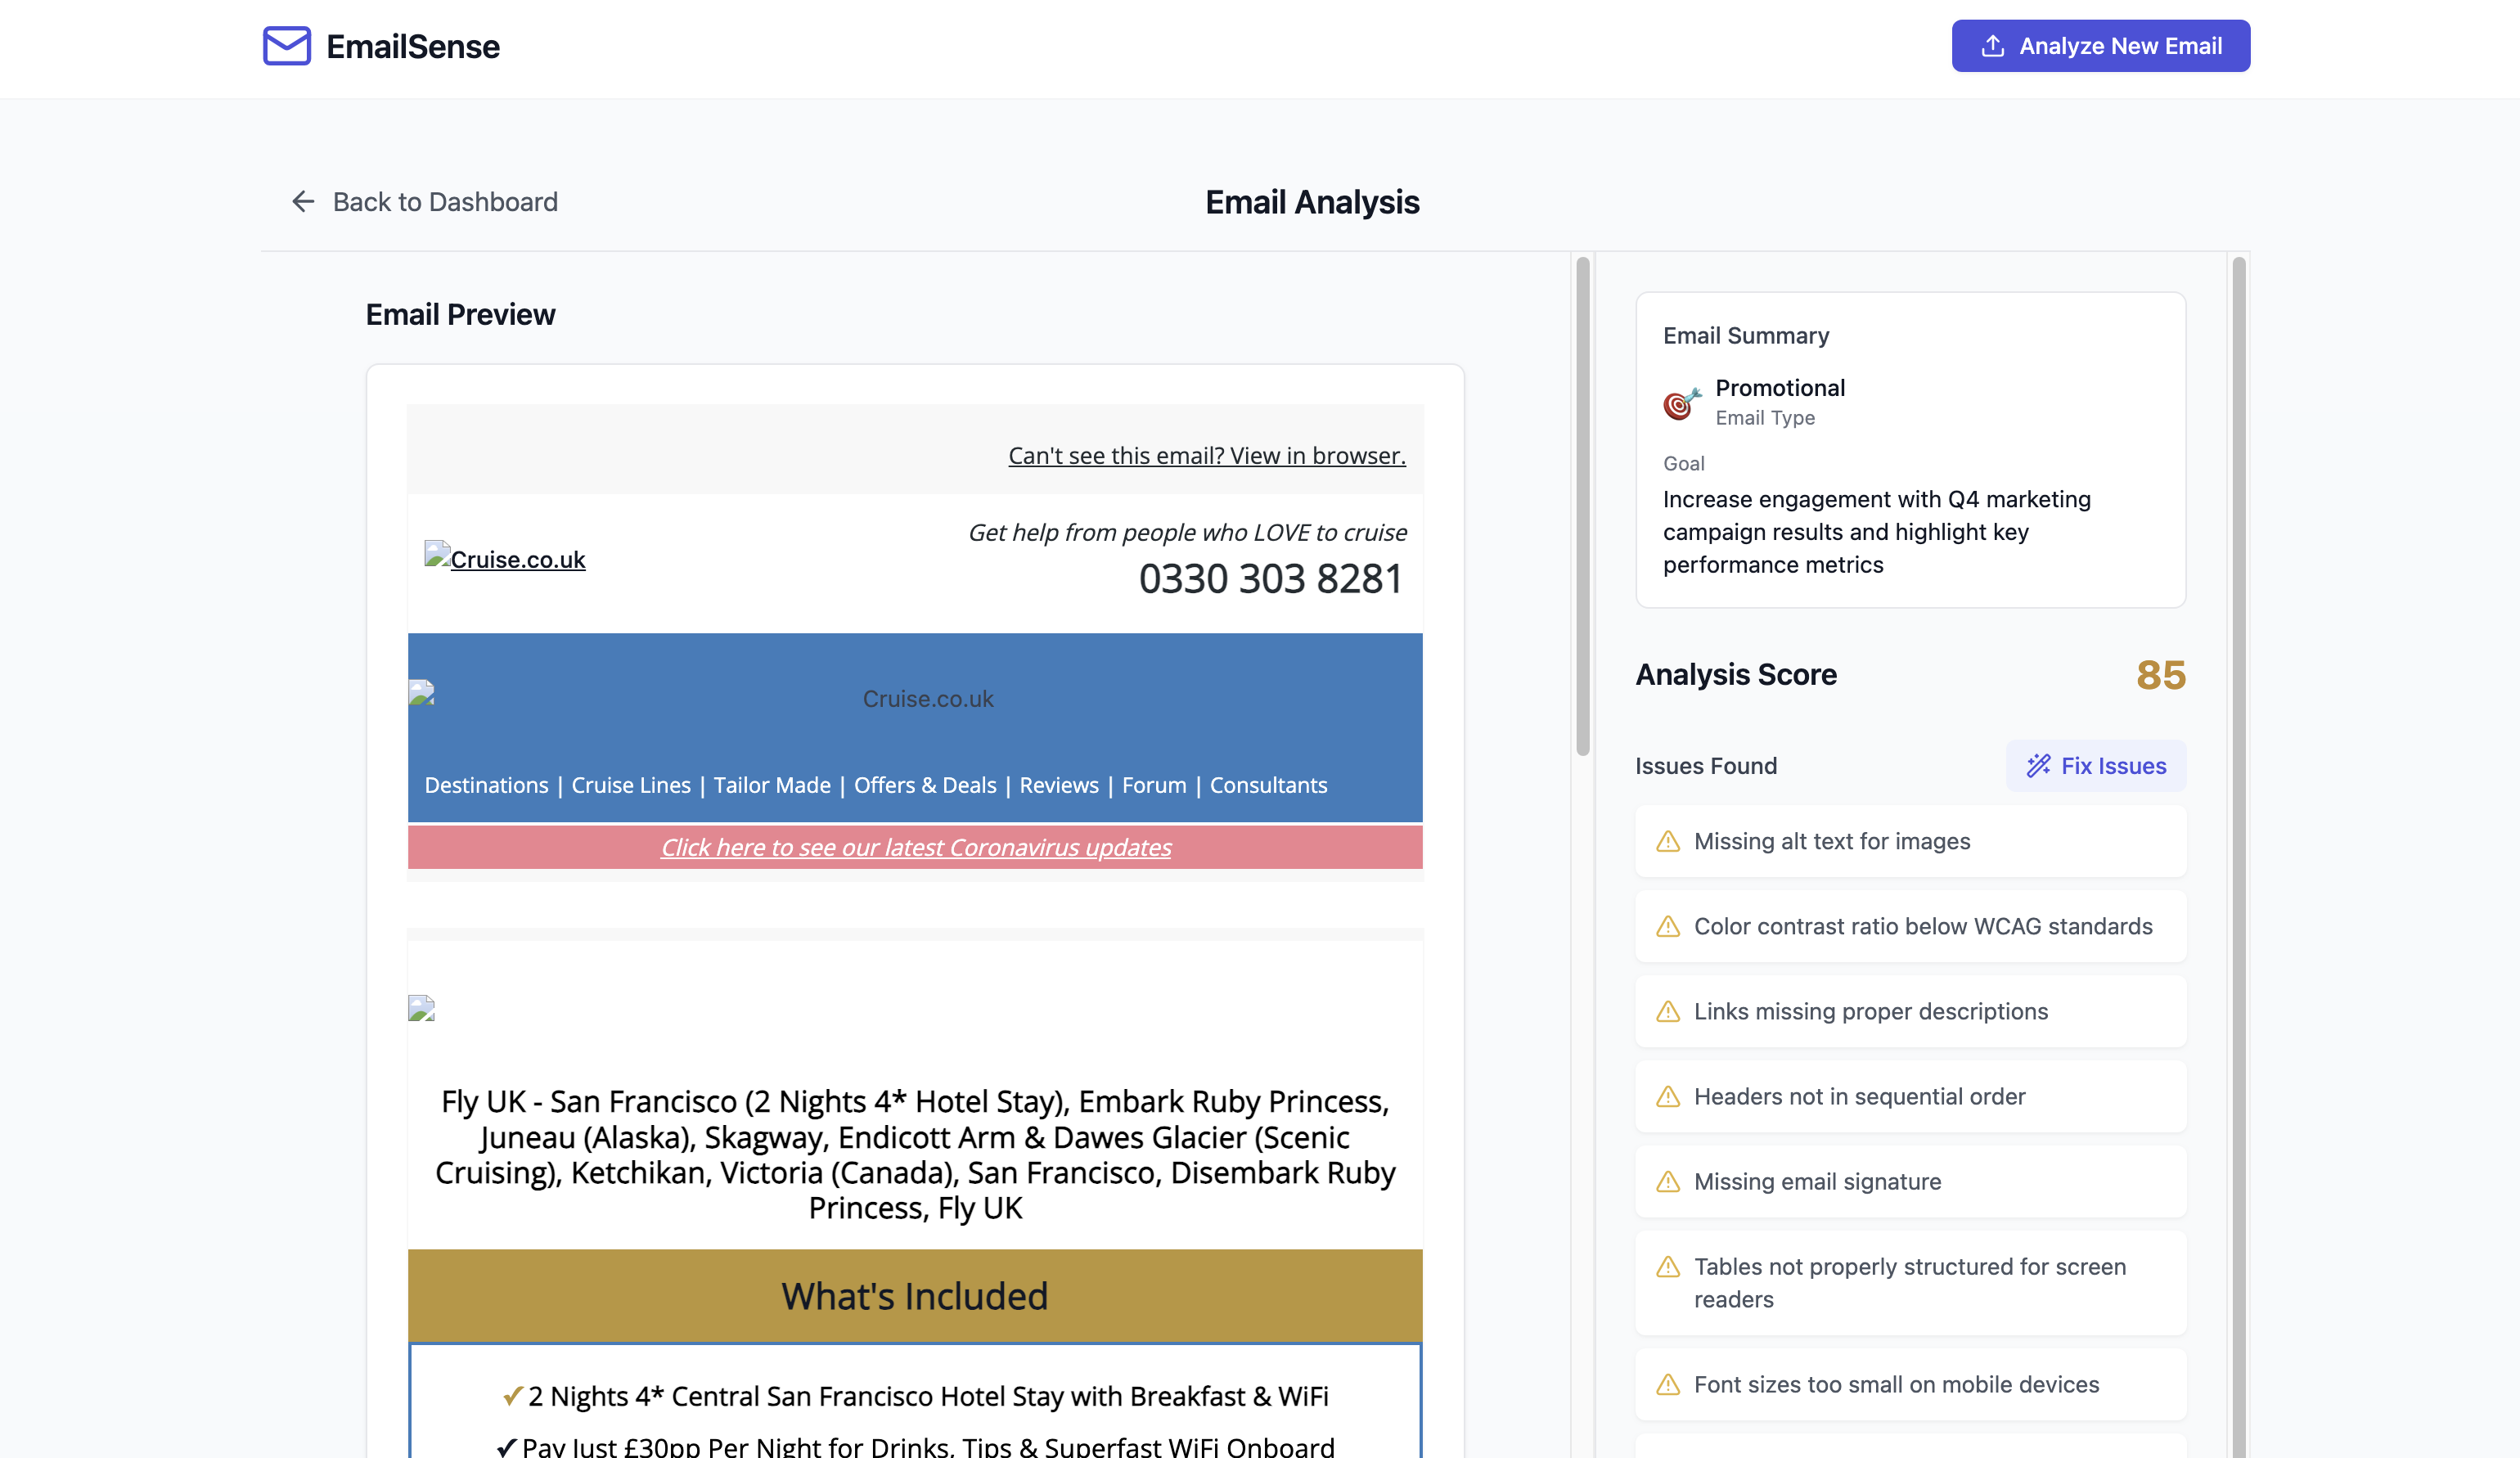Screen dimensions: 2520x1458
Task: Open the Cruise.co.uk logo link
Action: click(x=505, y=558)
